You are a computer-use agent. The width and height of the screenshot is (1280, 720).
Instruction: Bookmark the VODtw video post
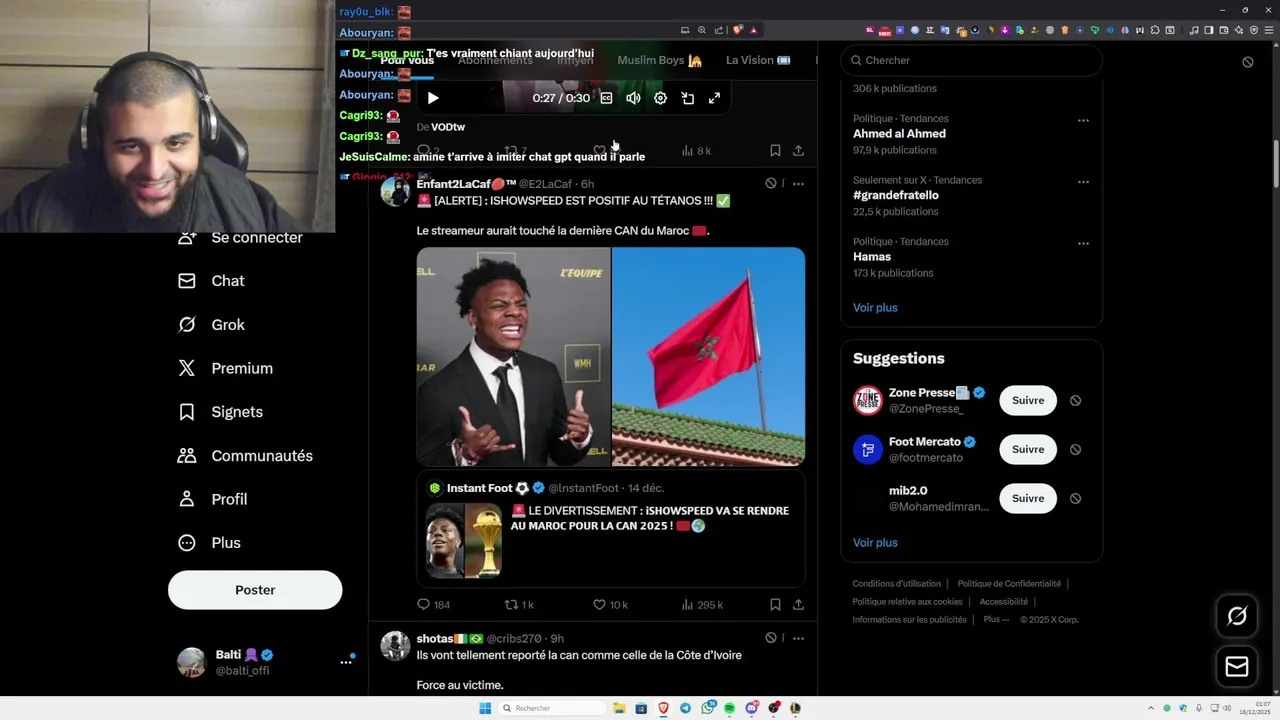(x=775, y=151)
